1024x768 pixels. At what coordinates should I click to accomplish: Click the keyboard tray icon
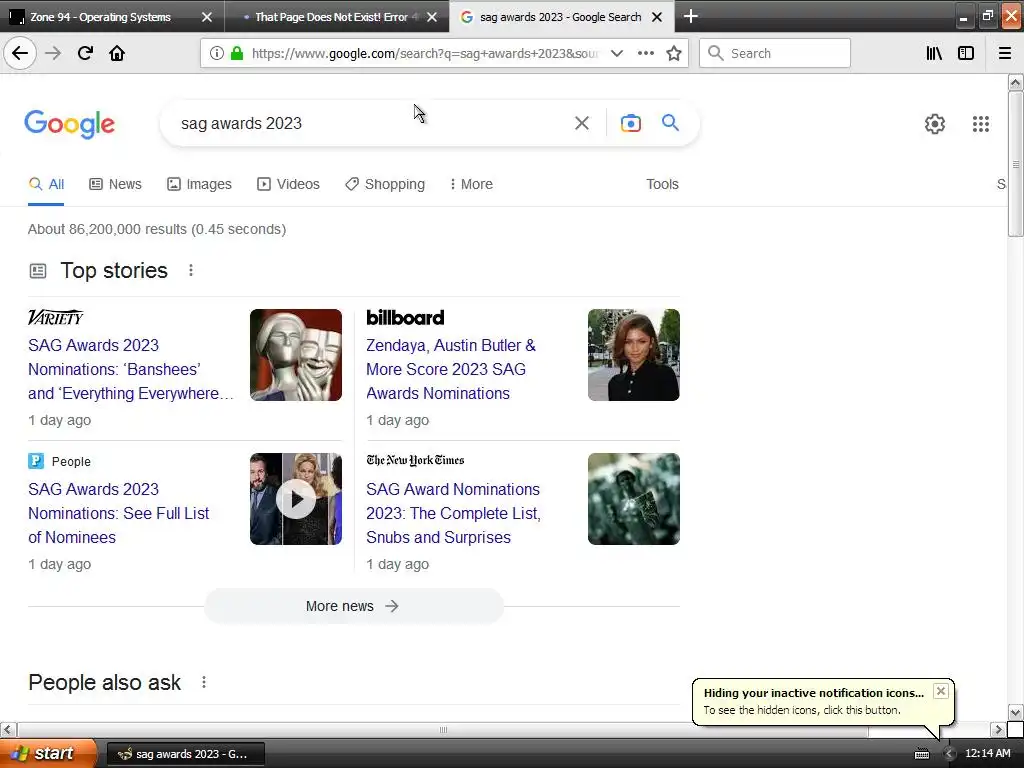[921, 754]
